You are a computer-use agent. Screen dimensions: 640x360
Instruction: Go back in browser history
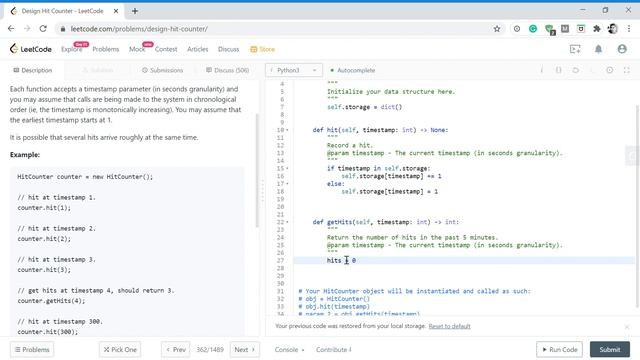pos(11,29)
